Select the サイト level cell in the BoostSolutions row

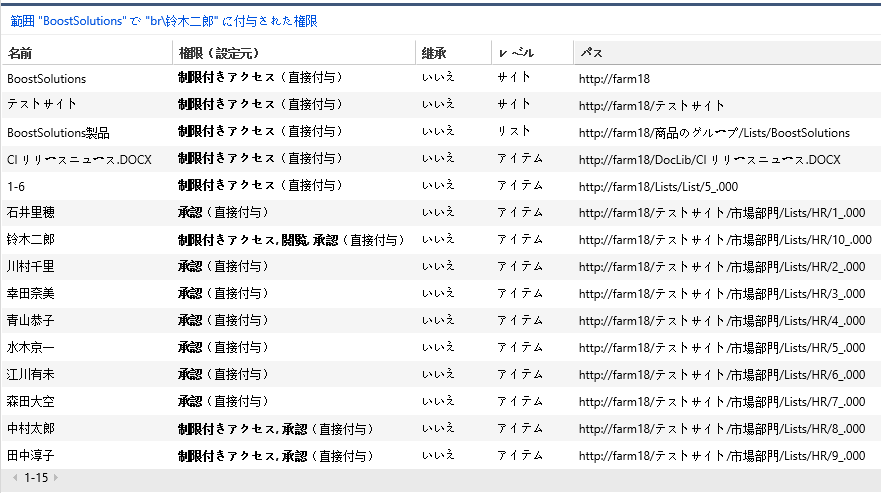pos(514,78)
